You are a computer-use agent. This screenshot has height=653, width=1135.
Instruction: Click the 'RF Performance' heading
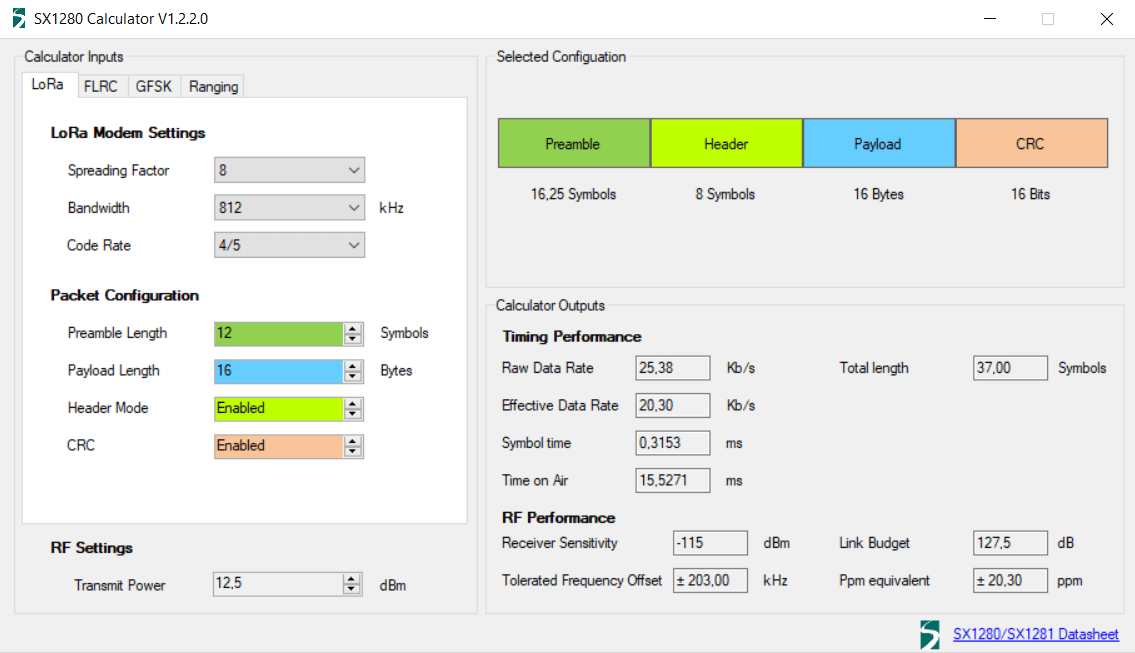coord(558,518)
